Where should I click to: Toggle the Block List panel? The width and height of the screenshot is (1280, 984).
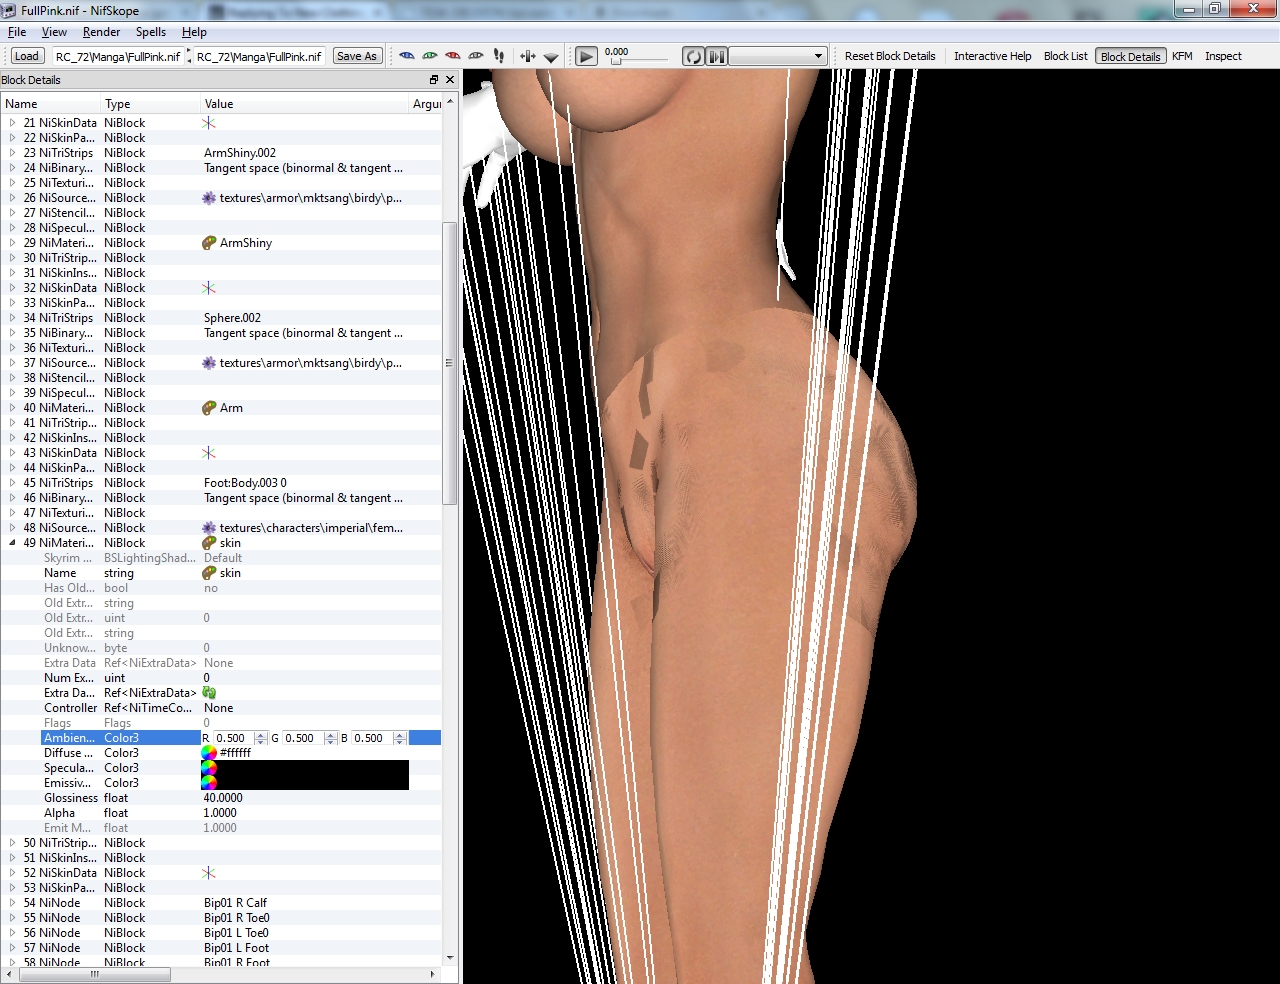[1065, 56]
